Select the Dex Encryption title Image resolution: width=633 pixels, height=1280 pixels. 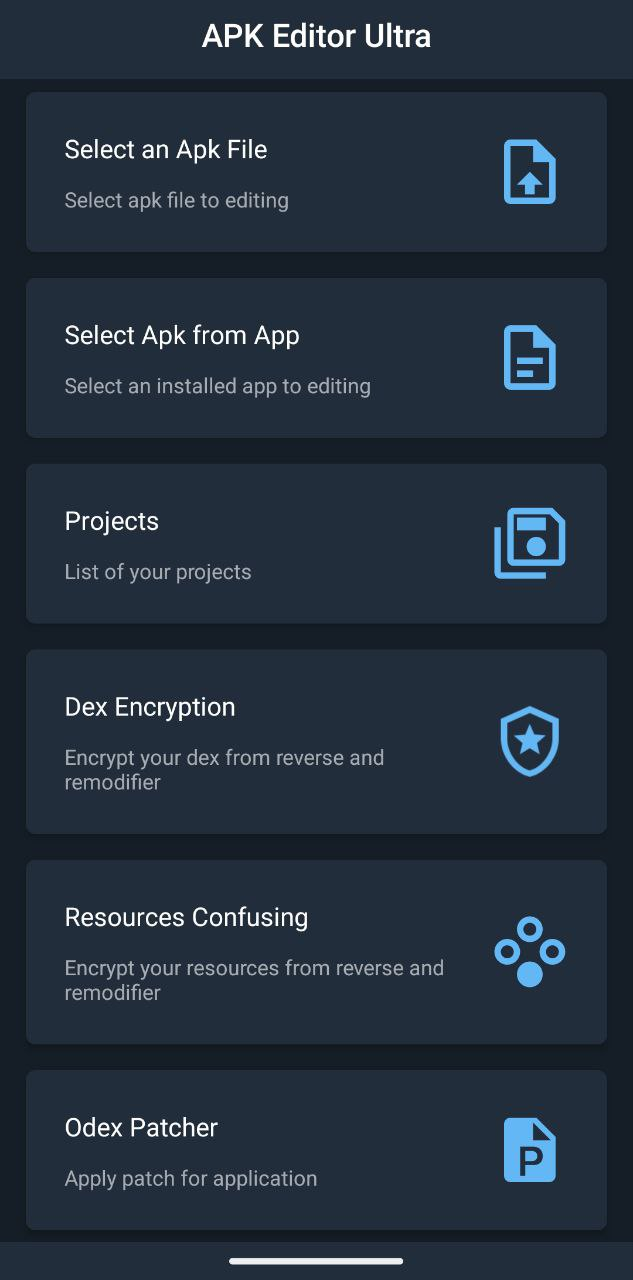click(x=150, y=707)
